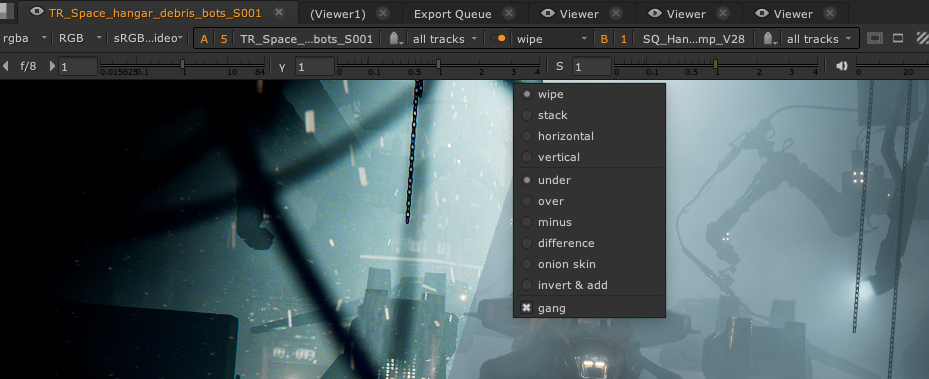The width and height of the screenshot is (929, 379).
Task: Decrease the f/8 gain with left arrow
Action: tap(6, 66)
